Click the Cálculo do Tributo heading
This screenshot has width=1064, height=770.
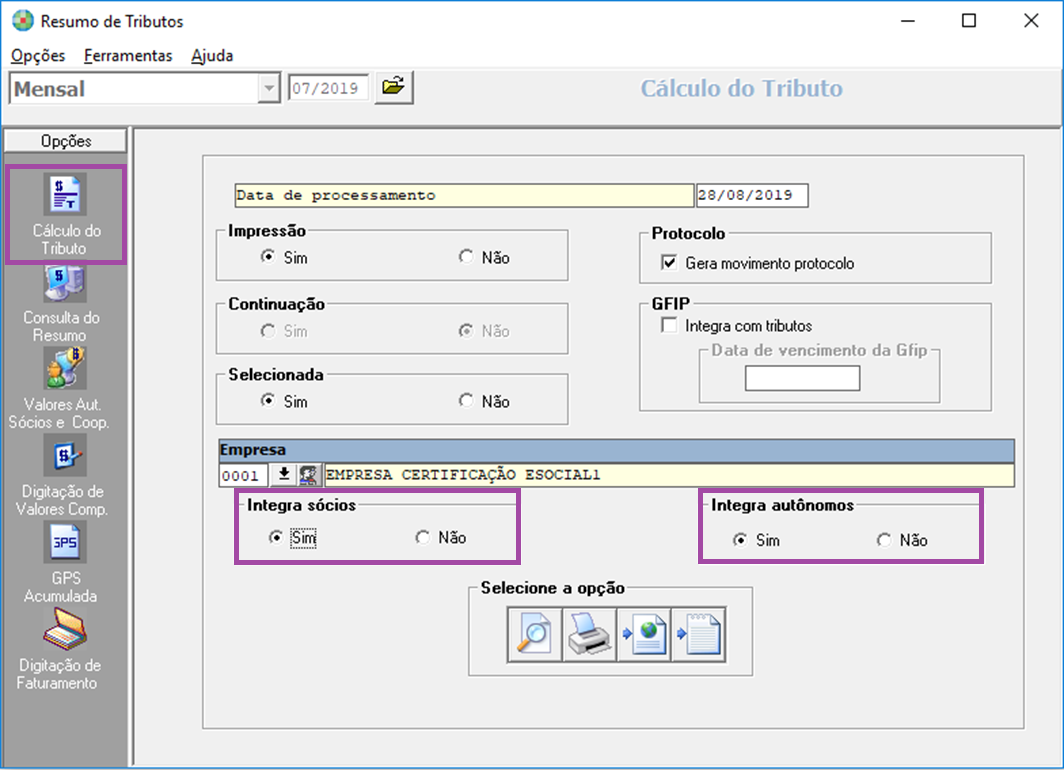click(x=742, y=88)
